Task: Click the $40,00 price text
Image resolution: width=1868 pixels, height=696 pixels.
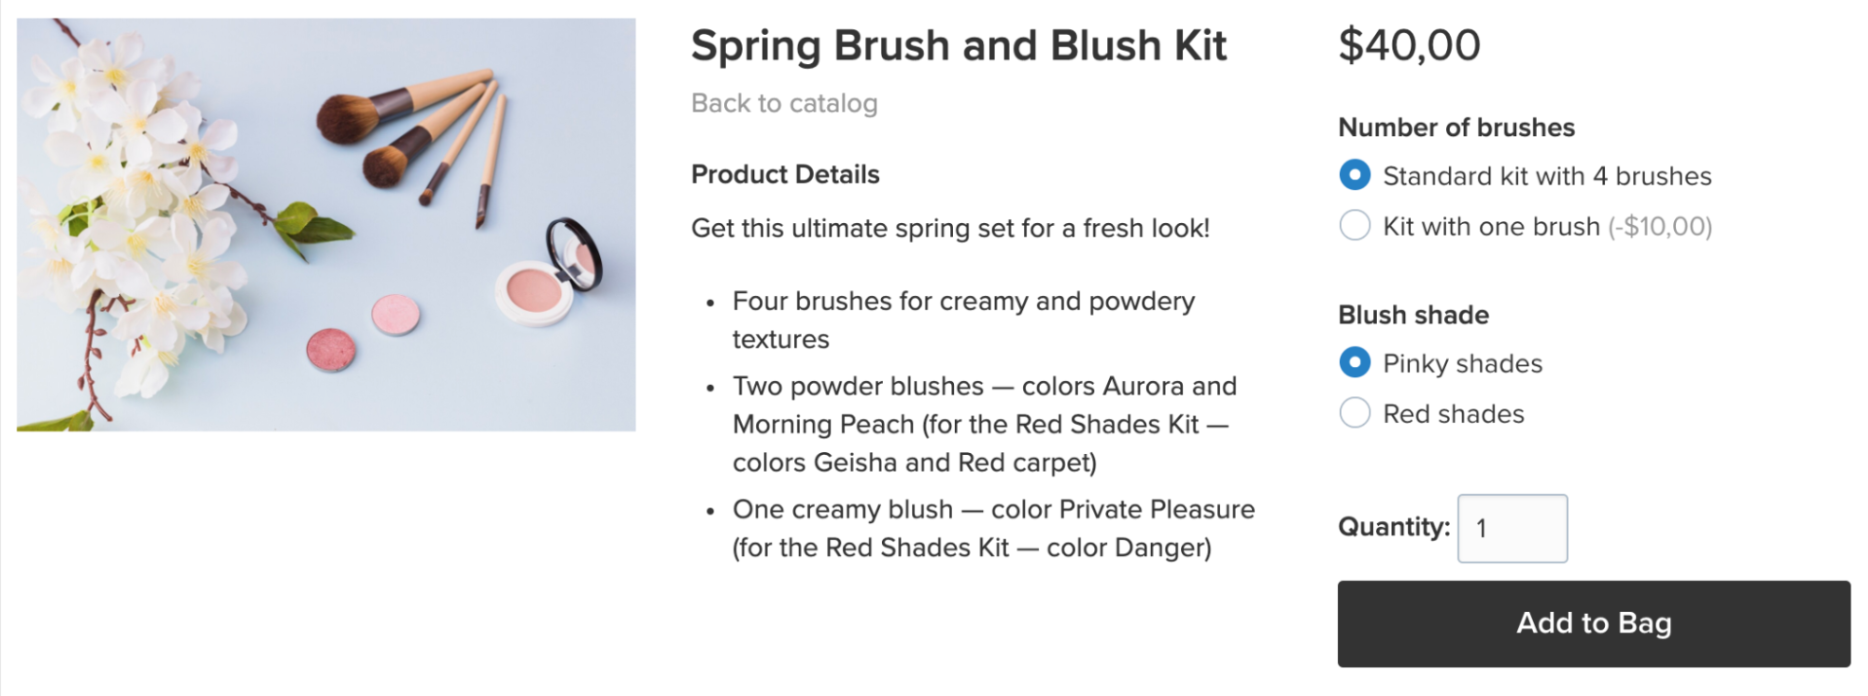Action: click(x=1409, y=46)
